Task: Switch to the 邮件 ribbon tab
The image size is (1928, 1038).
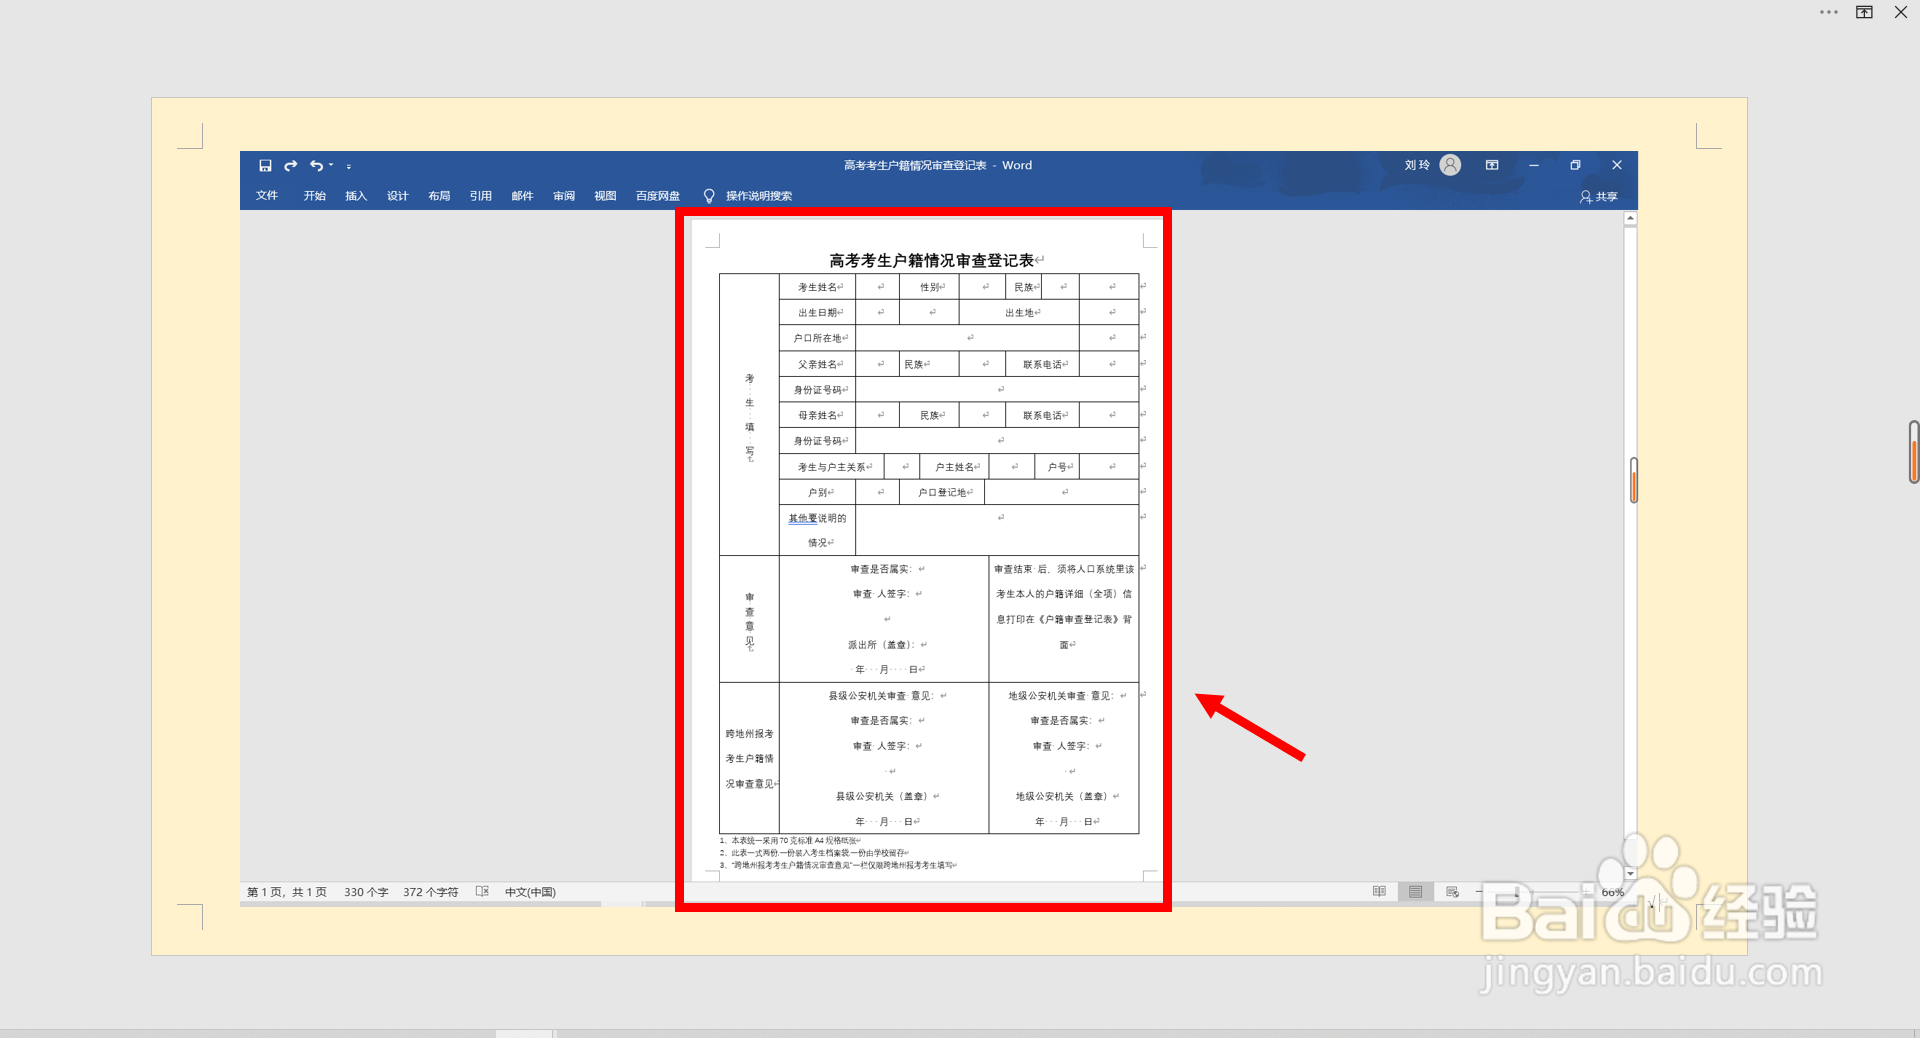Action: pos(522,196)
